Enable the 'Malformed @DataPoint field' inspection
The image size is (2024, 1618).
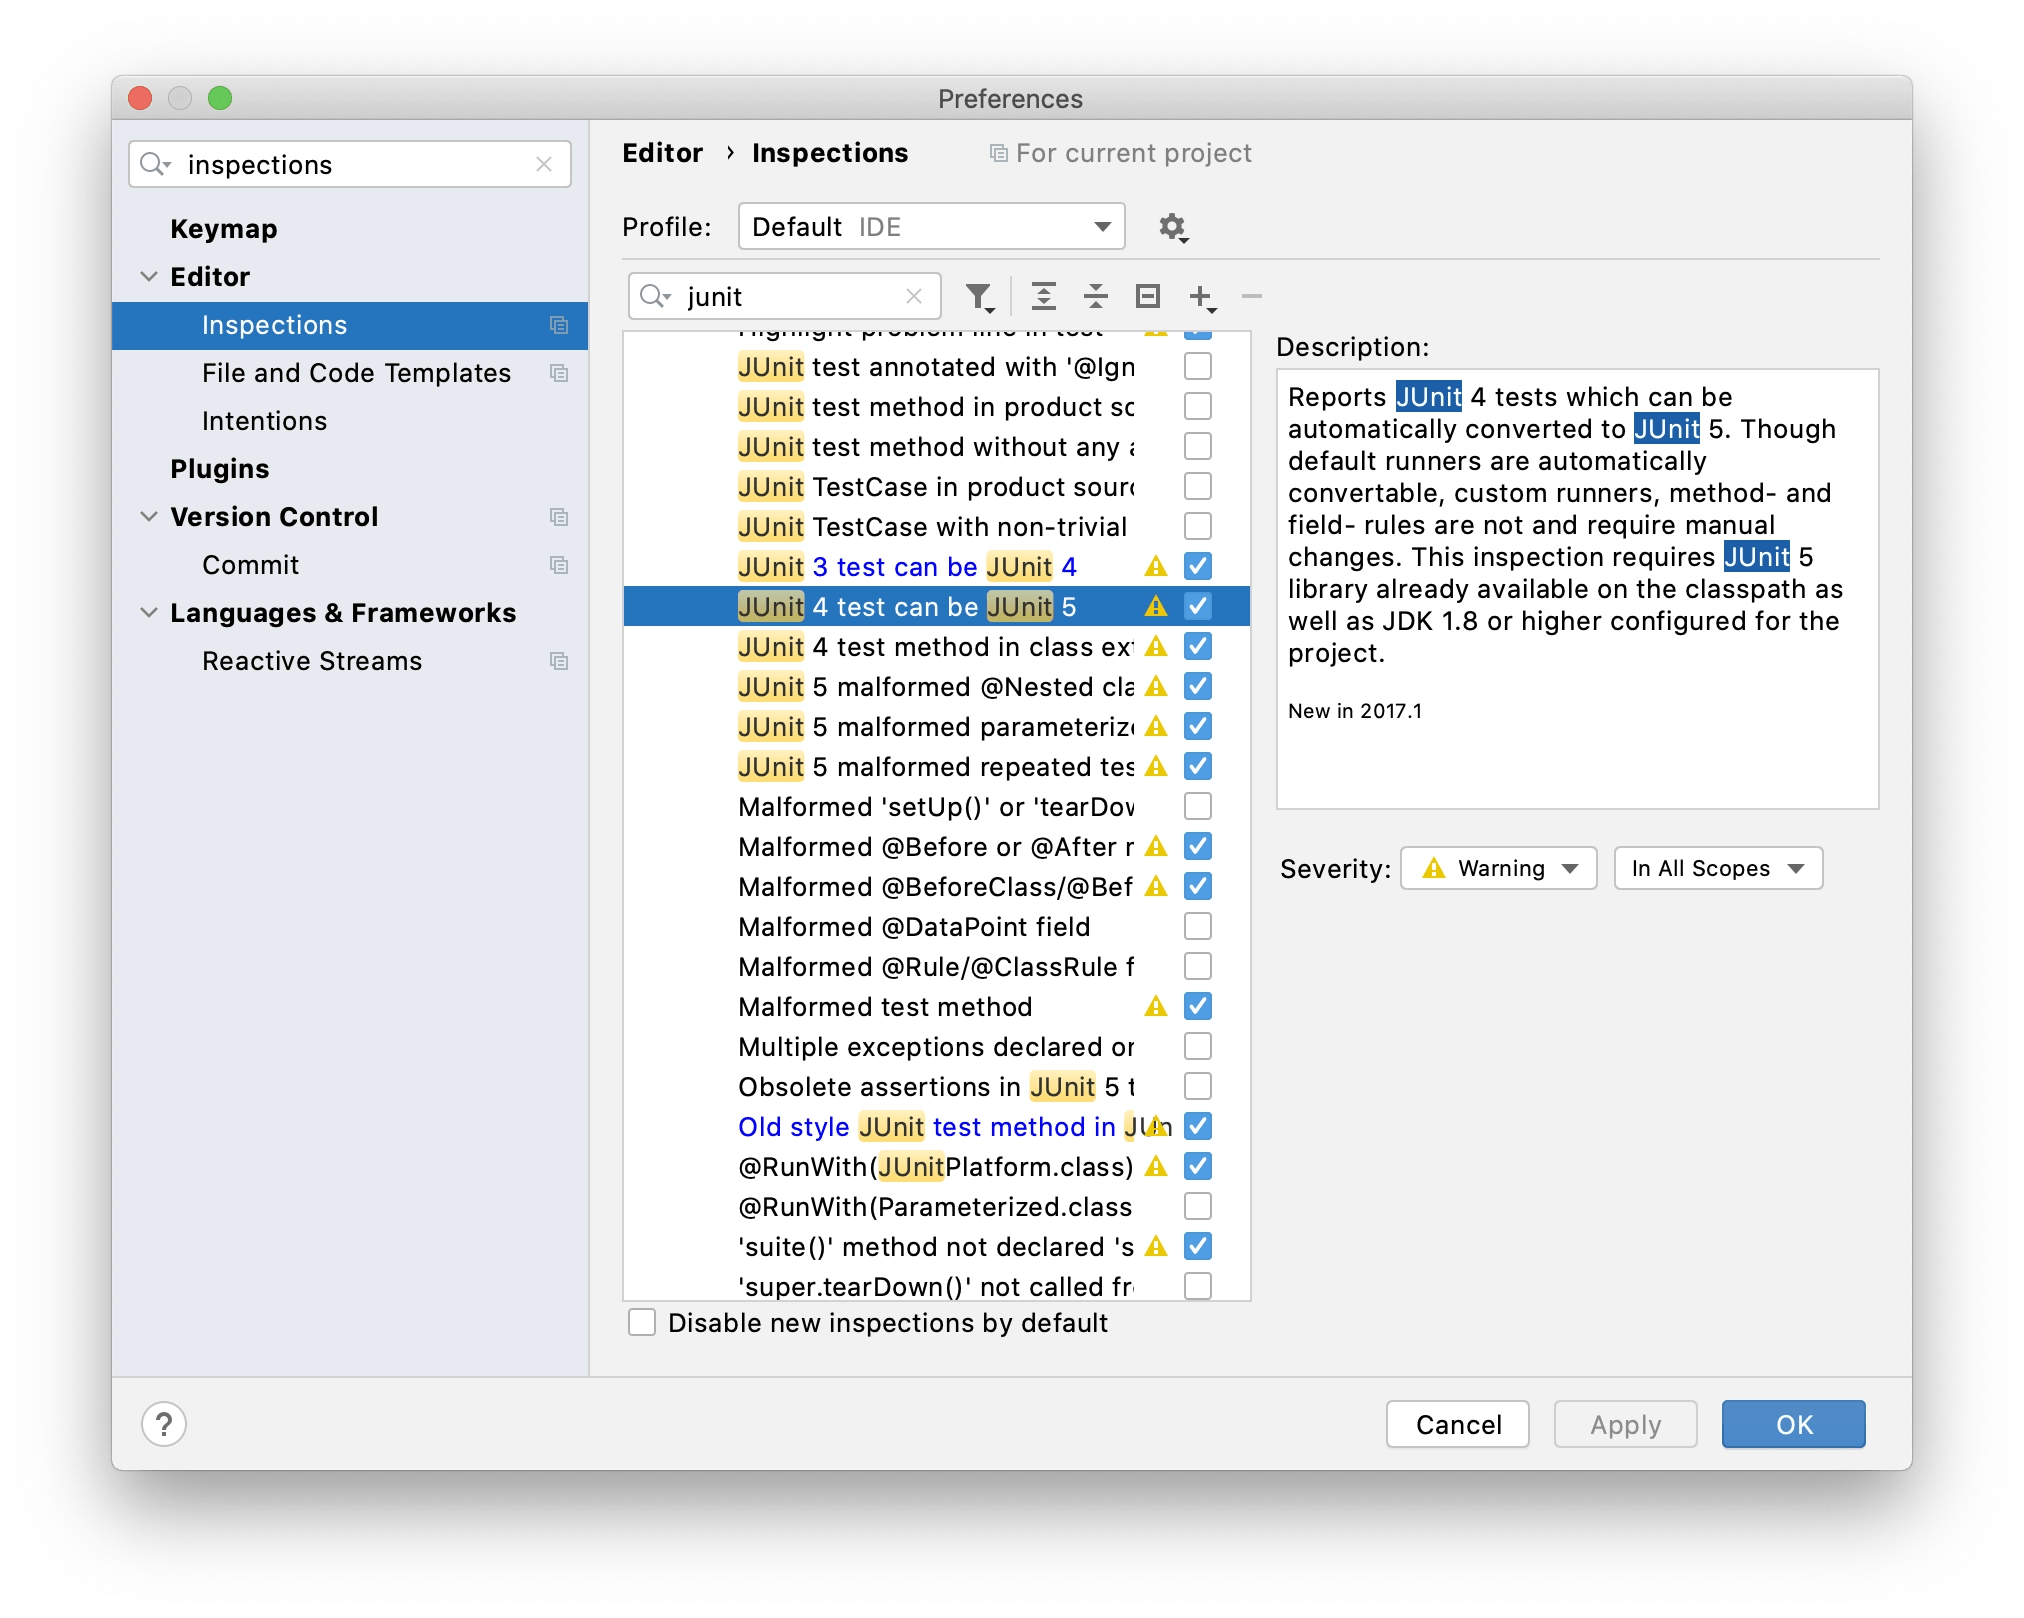click(1197, 926)
